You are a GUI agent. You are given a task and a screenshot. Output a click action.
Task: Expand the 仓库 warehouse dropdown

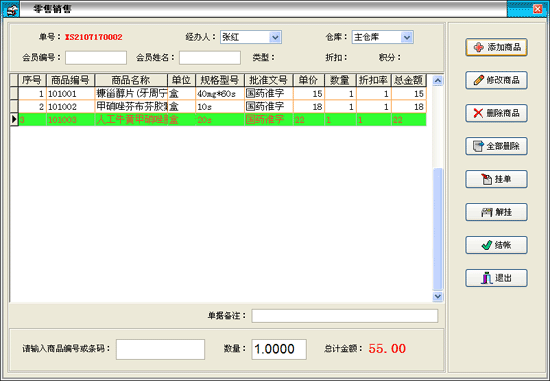coord(407,37)
